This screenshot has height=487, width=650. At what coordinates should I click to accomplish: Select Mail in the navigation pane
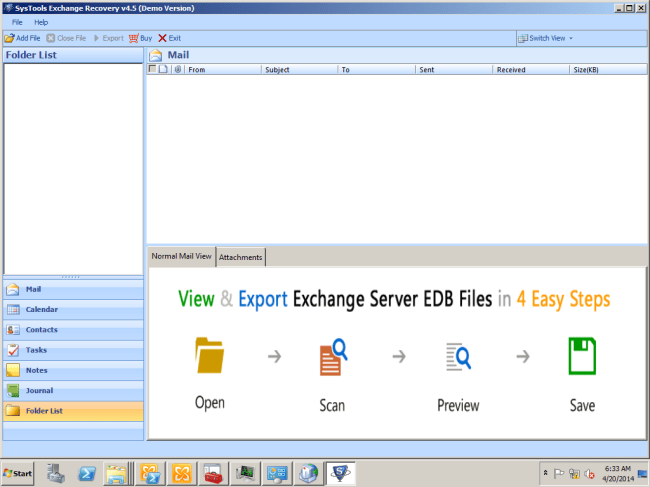pyautogui.click(x=73, y=289)
